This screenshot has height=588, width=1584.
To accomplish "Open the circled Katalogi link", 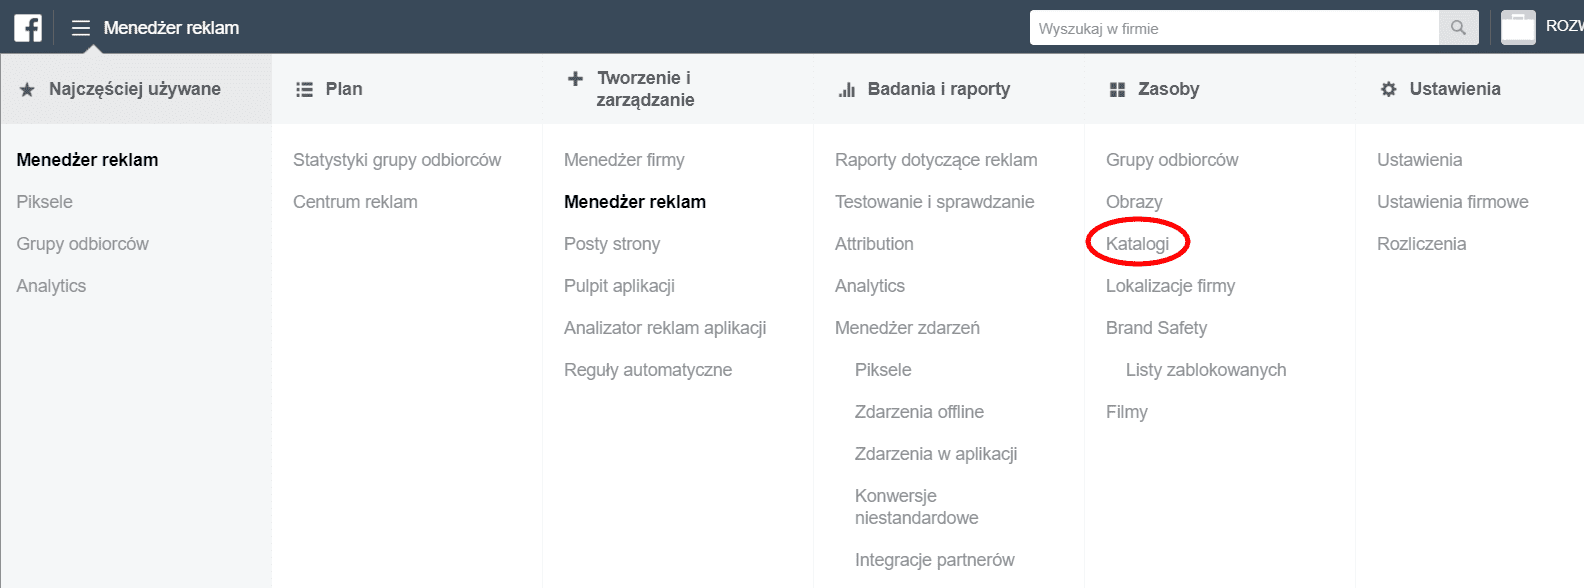I will pos(1136,242).
